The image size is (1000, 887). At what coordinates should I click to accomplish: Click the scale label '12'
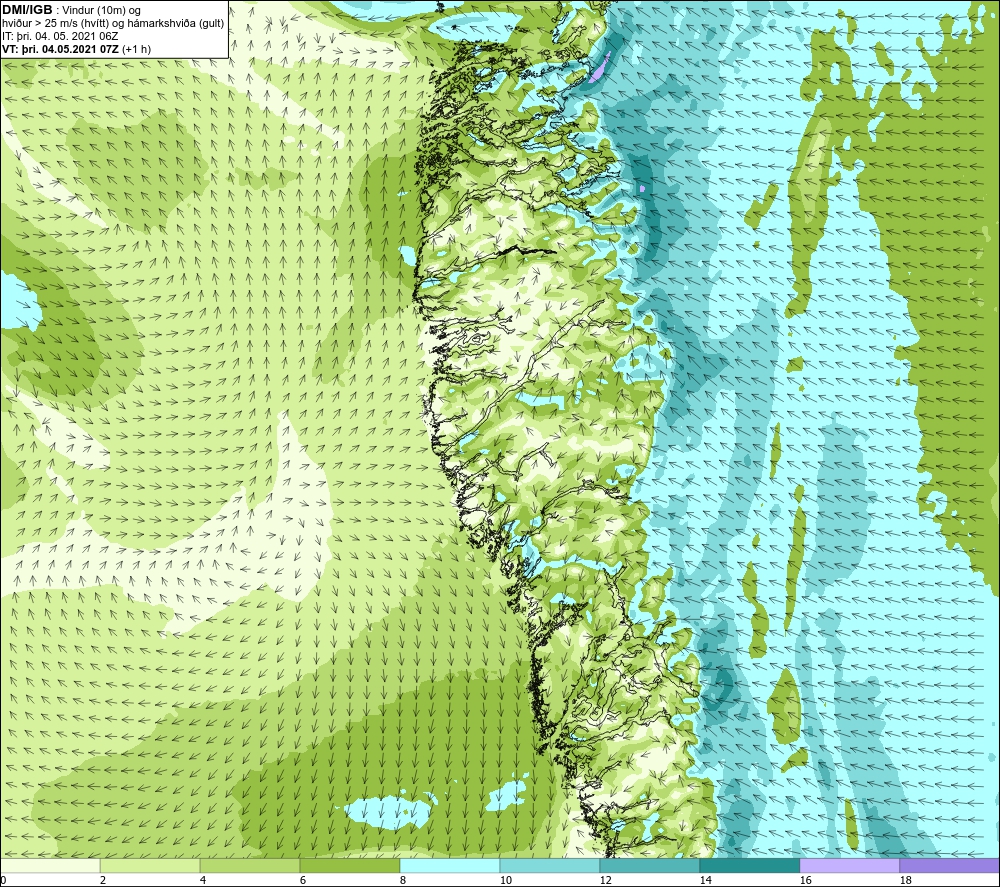click(x=605, y=881)
